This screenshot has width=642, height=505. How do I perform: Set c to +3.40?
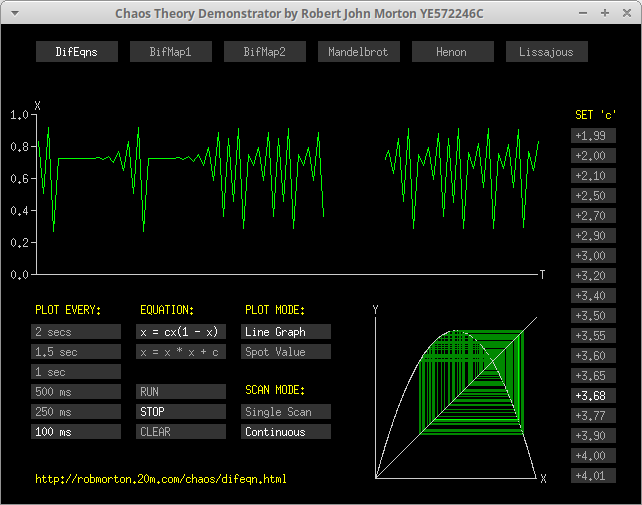click(x=593, y=296)
